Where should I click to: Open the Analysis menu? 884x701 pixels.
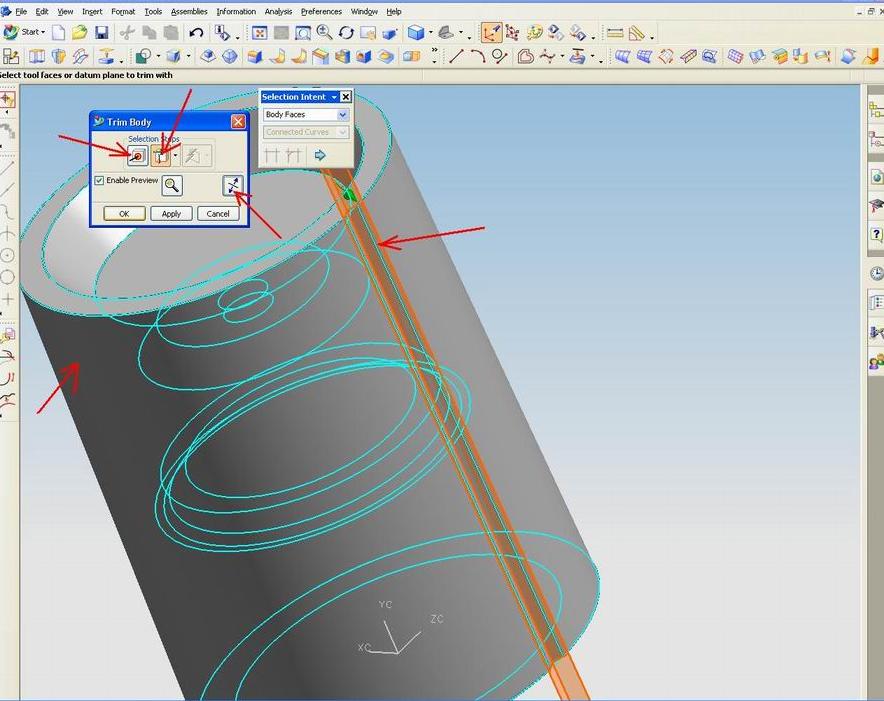(277, 11)
